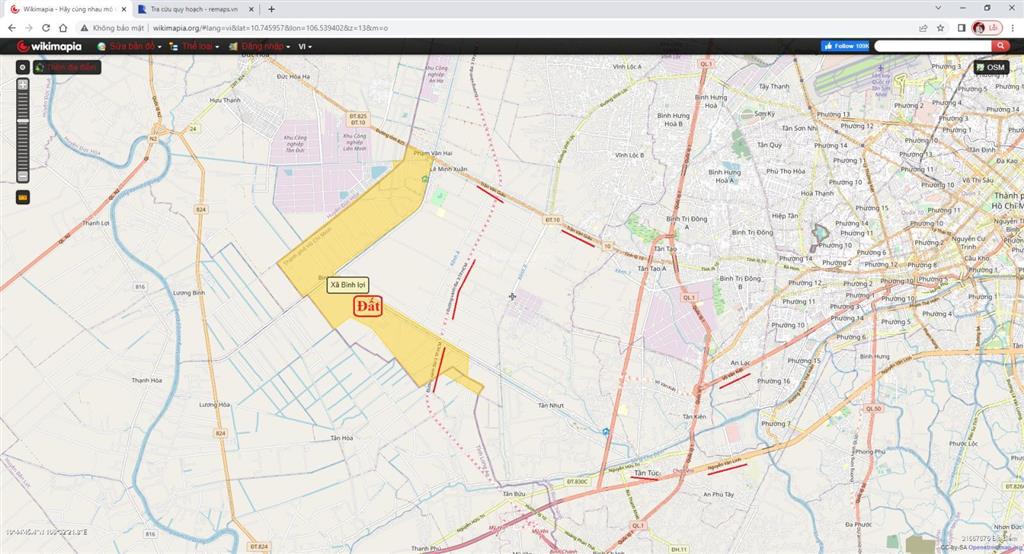Bookmark this page with the star icon
Image resolution: width=1024 pixels, height=554 pixels.
(x=941, y=28)
